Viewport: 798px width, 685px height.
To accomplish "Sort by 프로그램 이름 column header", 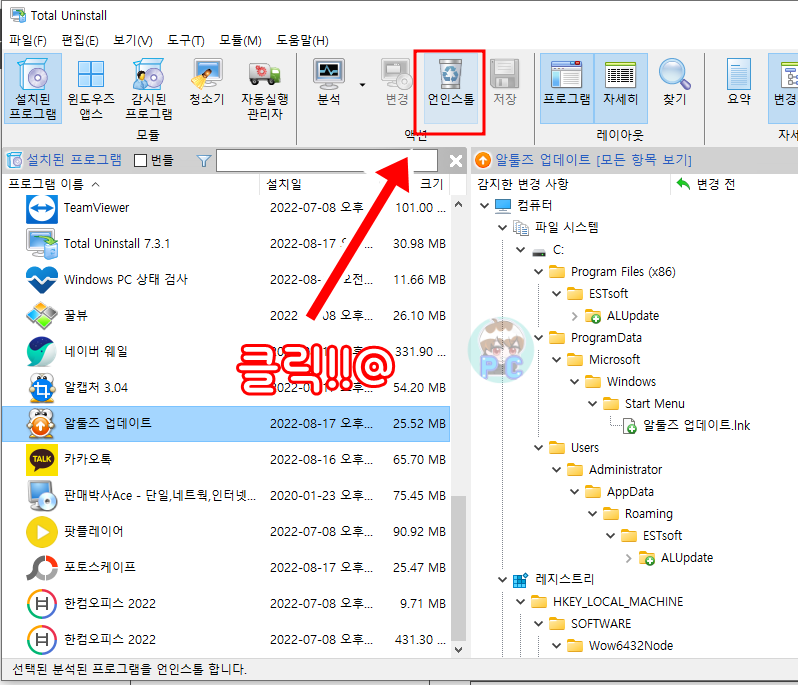I will point(131,184).
